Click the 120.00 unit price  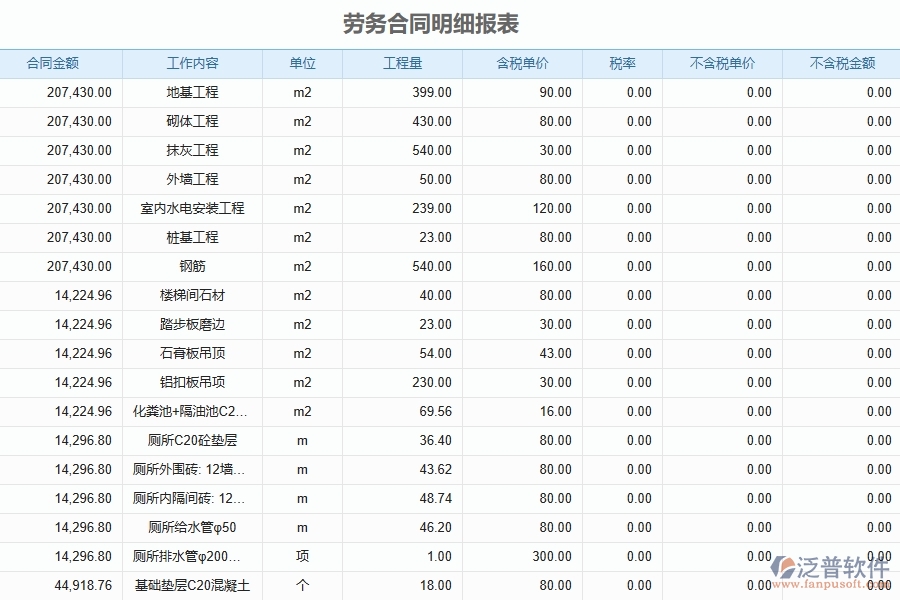pyautogui.click(x=552, y=208)
